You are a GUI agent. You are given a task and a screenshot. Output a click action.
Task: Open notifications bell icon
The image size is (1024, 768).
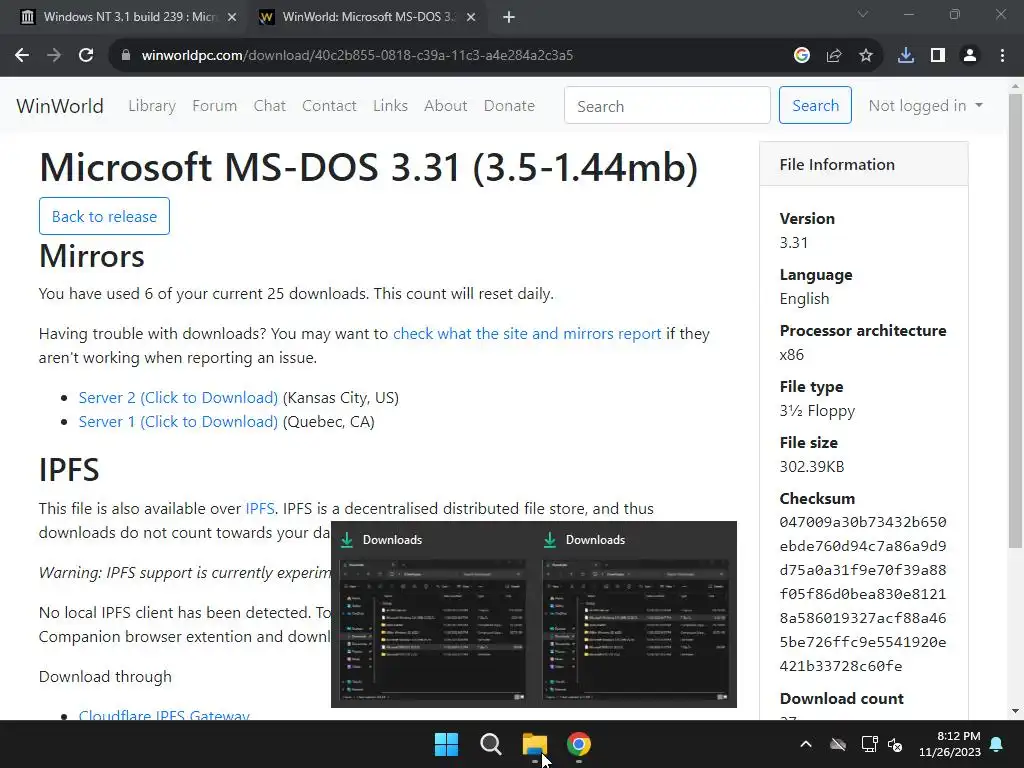pyautogui.click(x=997, y=744)
